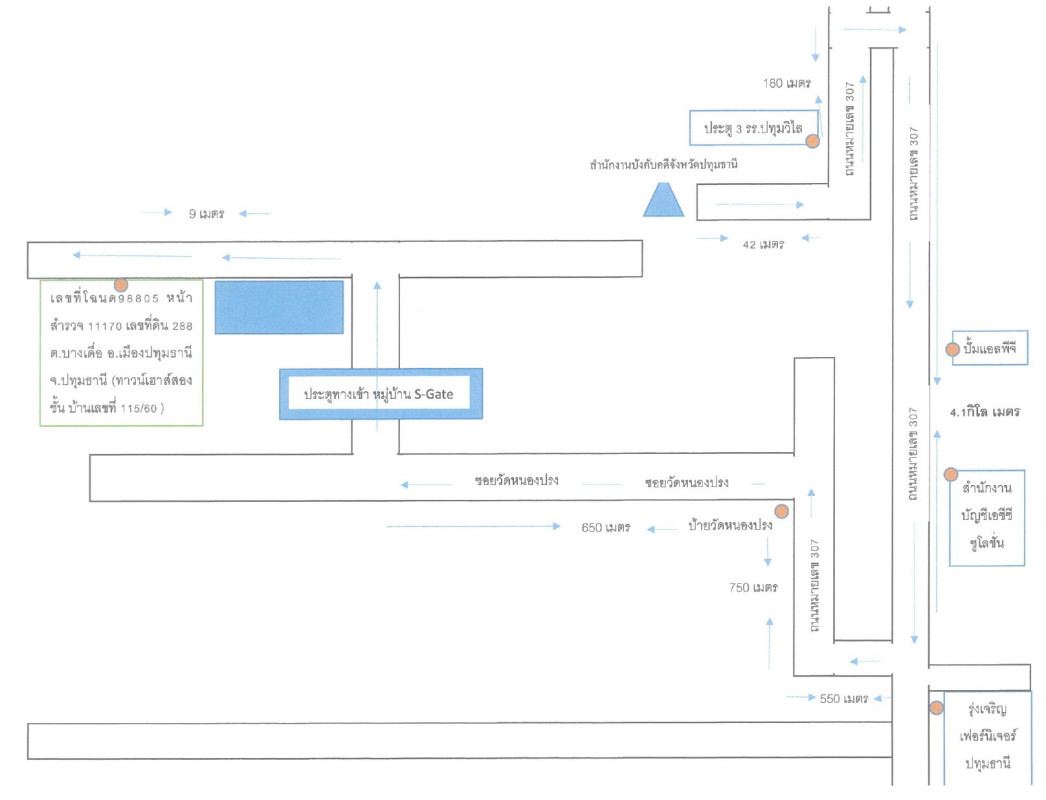Click the green-bordered land deed description box

pos(120,354)
